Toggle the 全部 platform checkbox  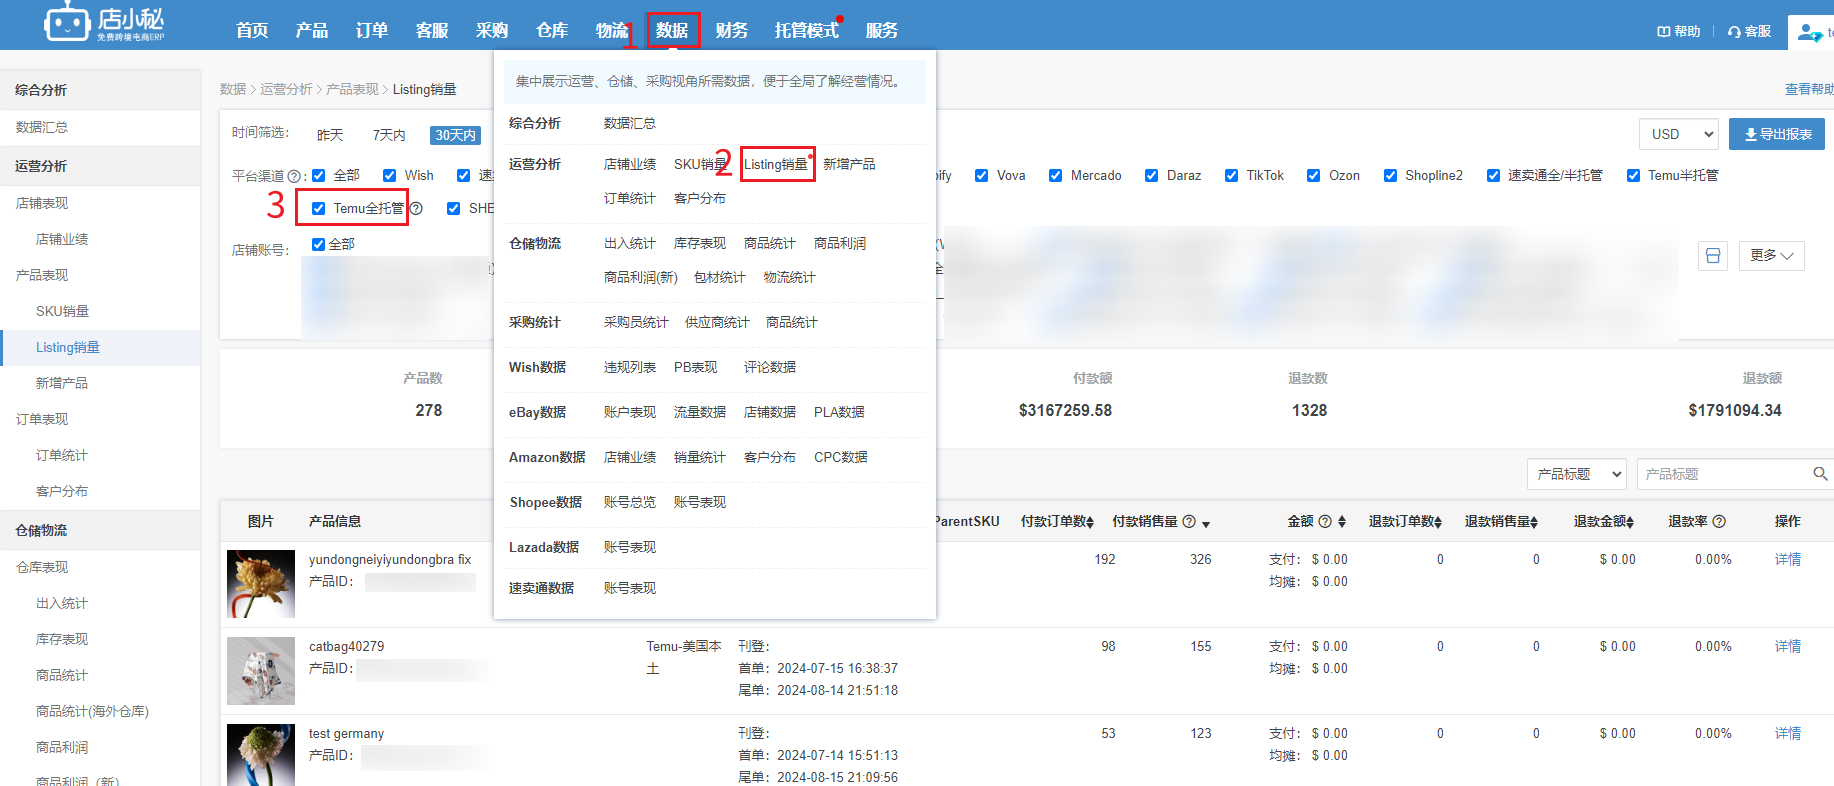(319, 176)
